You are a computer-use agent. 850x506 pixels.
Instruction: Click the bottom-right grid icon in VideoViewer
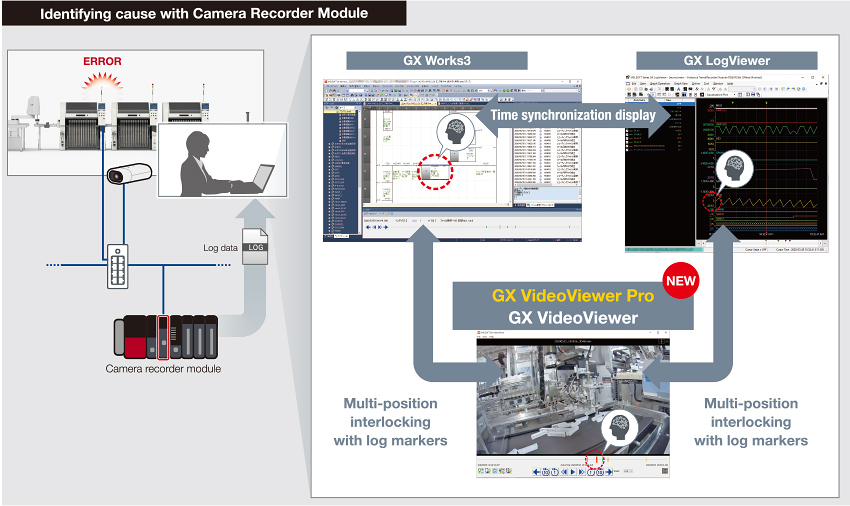(x=664, y=471)
